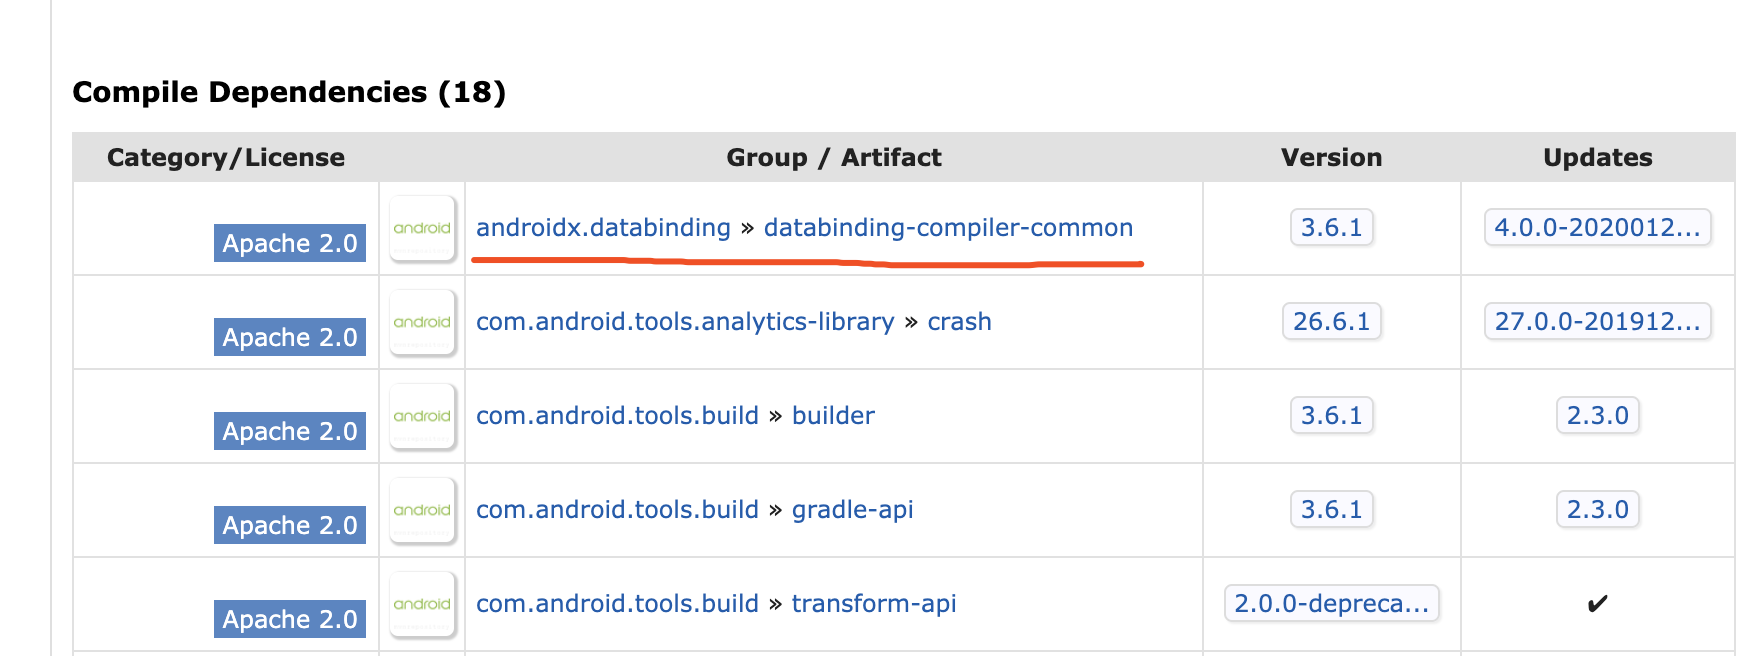The width and height of the screenshot is (1746, 656).
Task: Click android icon in the gradle-api row
Action: pos(422,510)
